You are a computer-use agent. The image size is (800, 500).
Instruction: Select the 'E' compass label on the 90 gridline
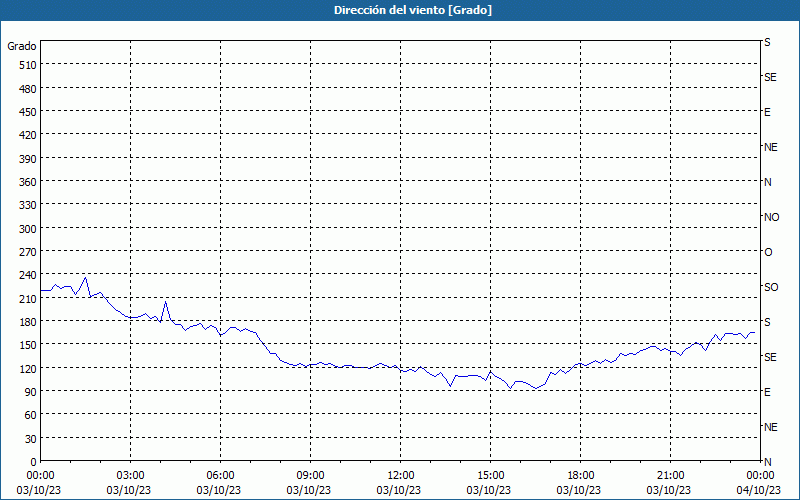click(x=767, y=392)
